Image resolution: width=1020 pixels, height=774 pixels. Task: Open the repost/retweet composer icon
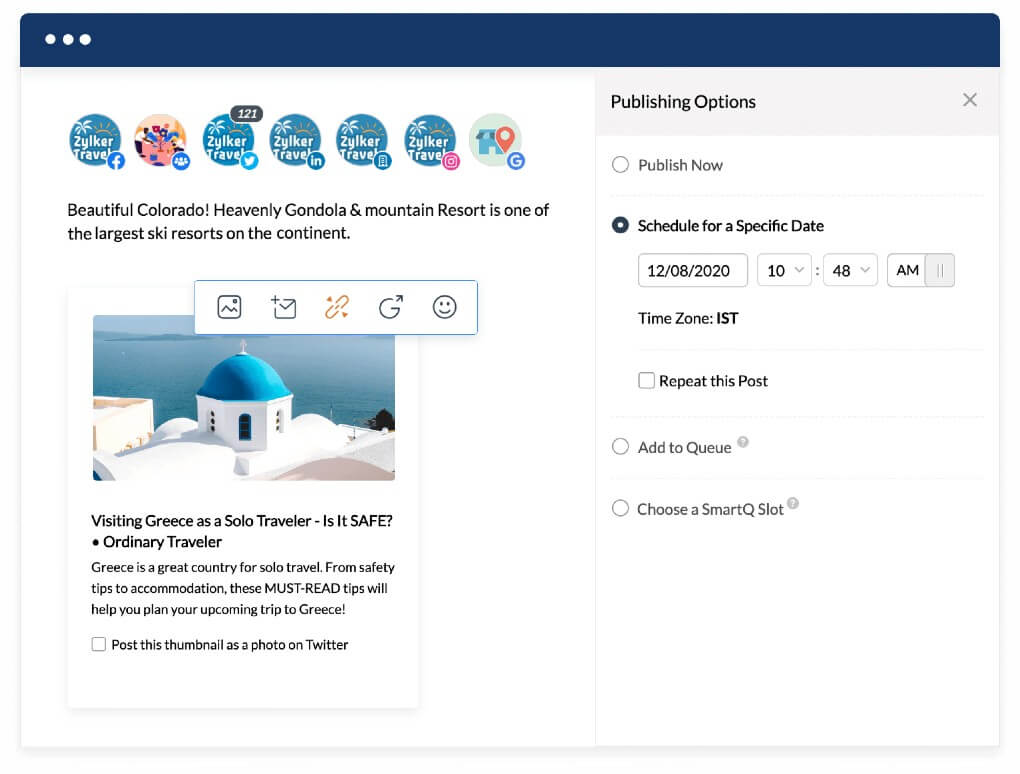click(x=391, y=307)
